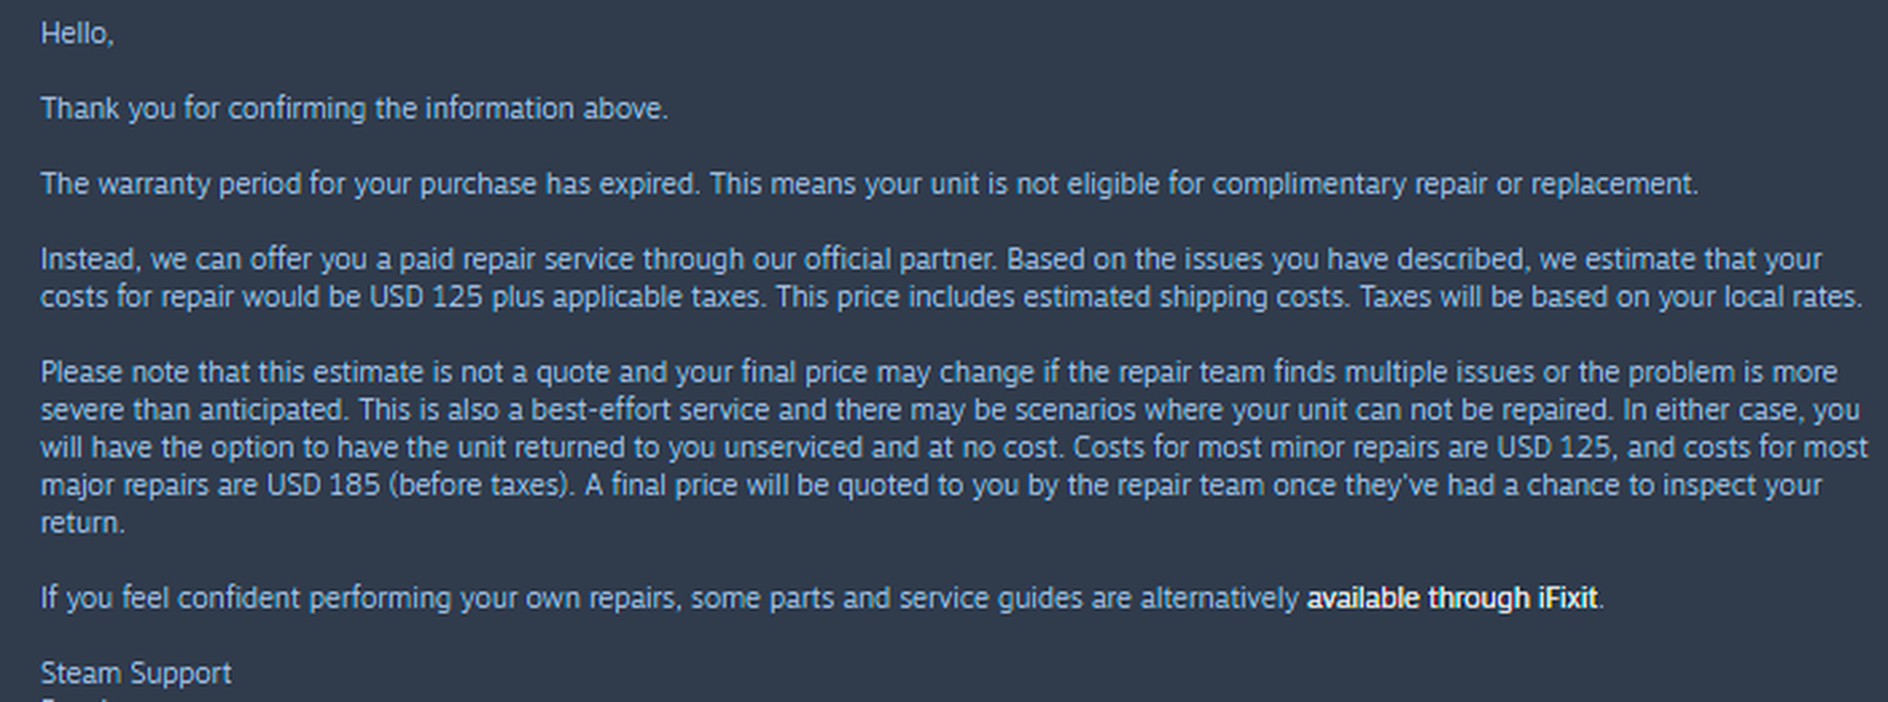Click the "estimated shipping costs" phrase
The image size is (1888, 702).
coord(1164,297)
